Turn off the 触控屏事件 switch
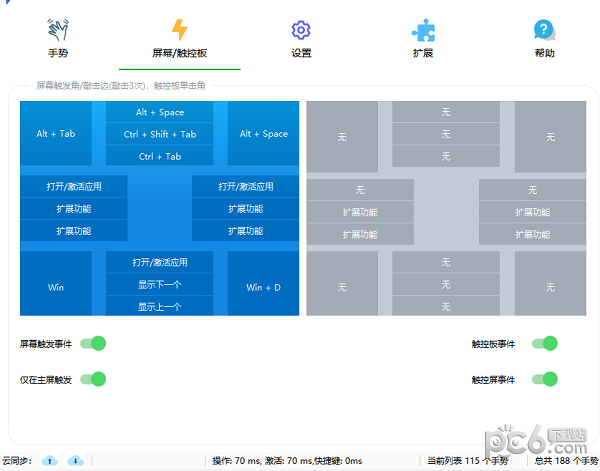Screen dimensions: 600x471 [x=544, y=379]
